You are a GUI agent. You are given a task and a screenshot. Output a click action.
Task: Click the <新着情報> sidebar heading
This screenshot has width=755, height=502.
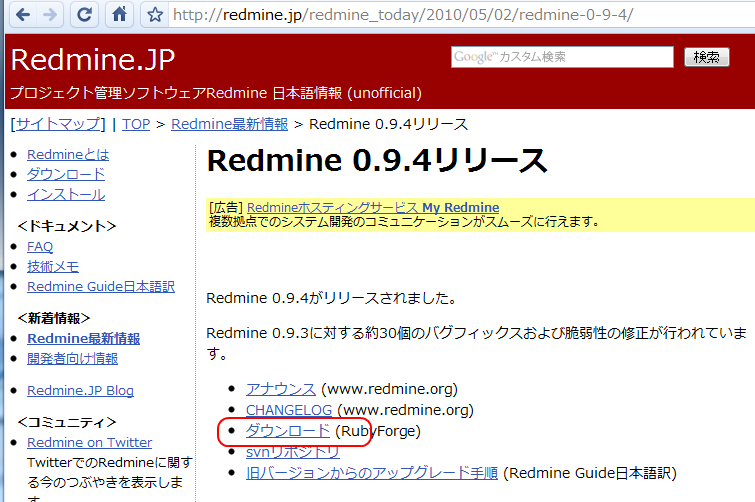coord(54,318)
